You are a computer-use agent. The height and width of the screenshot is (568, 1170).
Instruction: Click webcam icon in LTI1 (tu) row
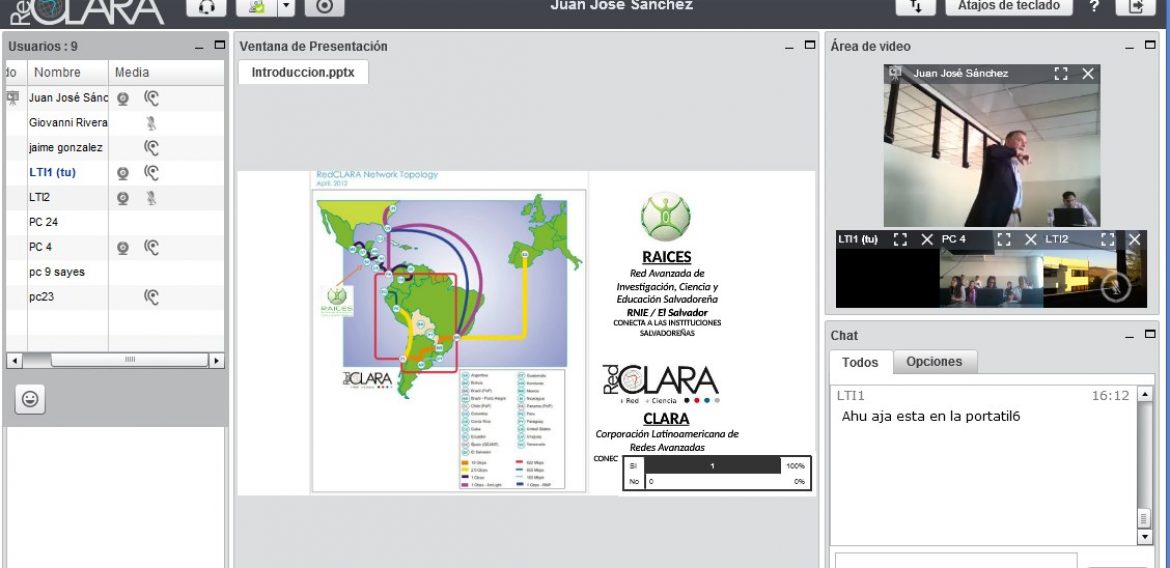pyautogui.click(x=122, y=173)
